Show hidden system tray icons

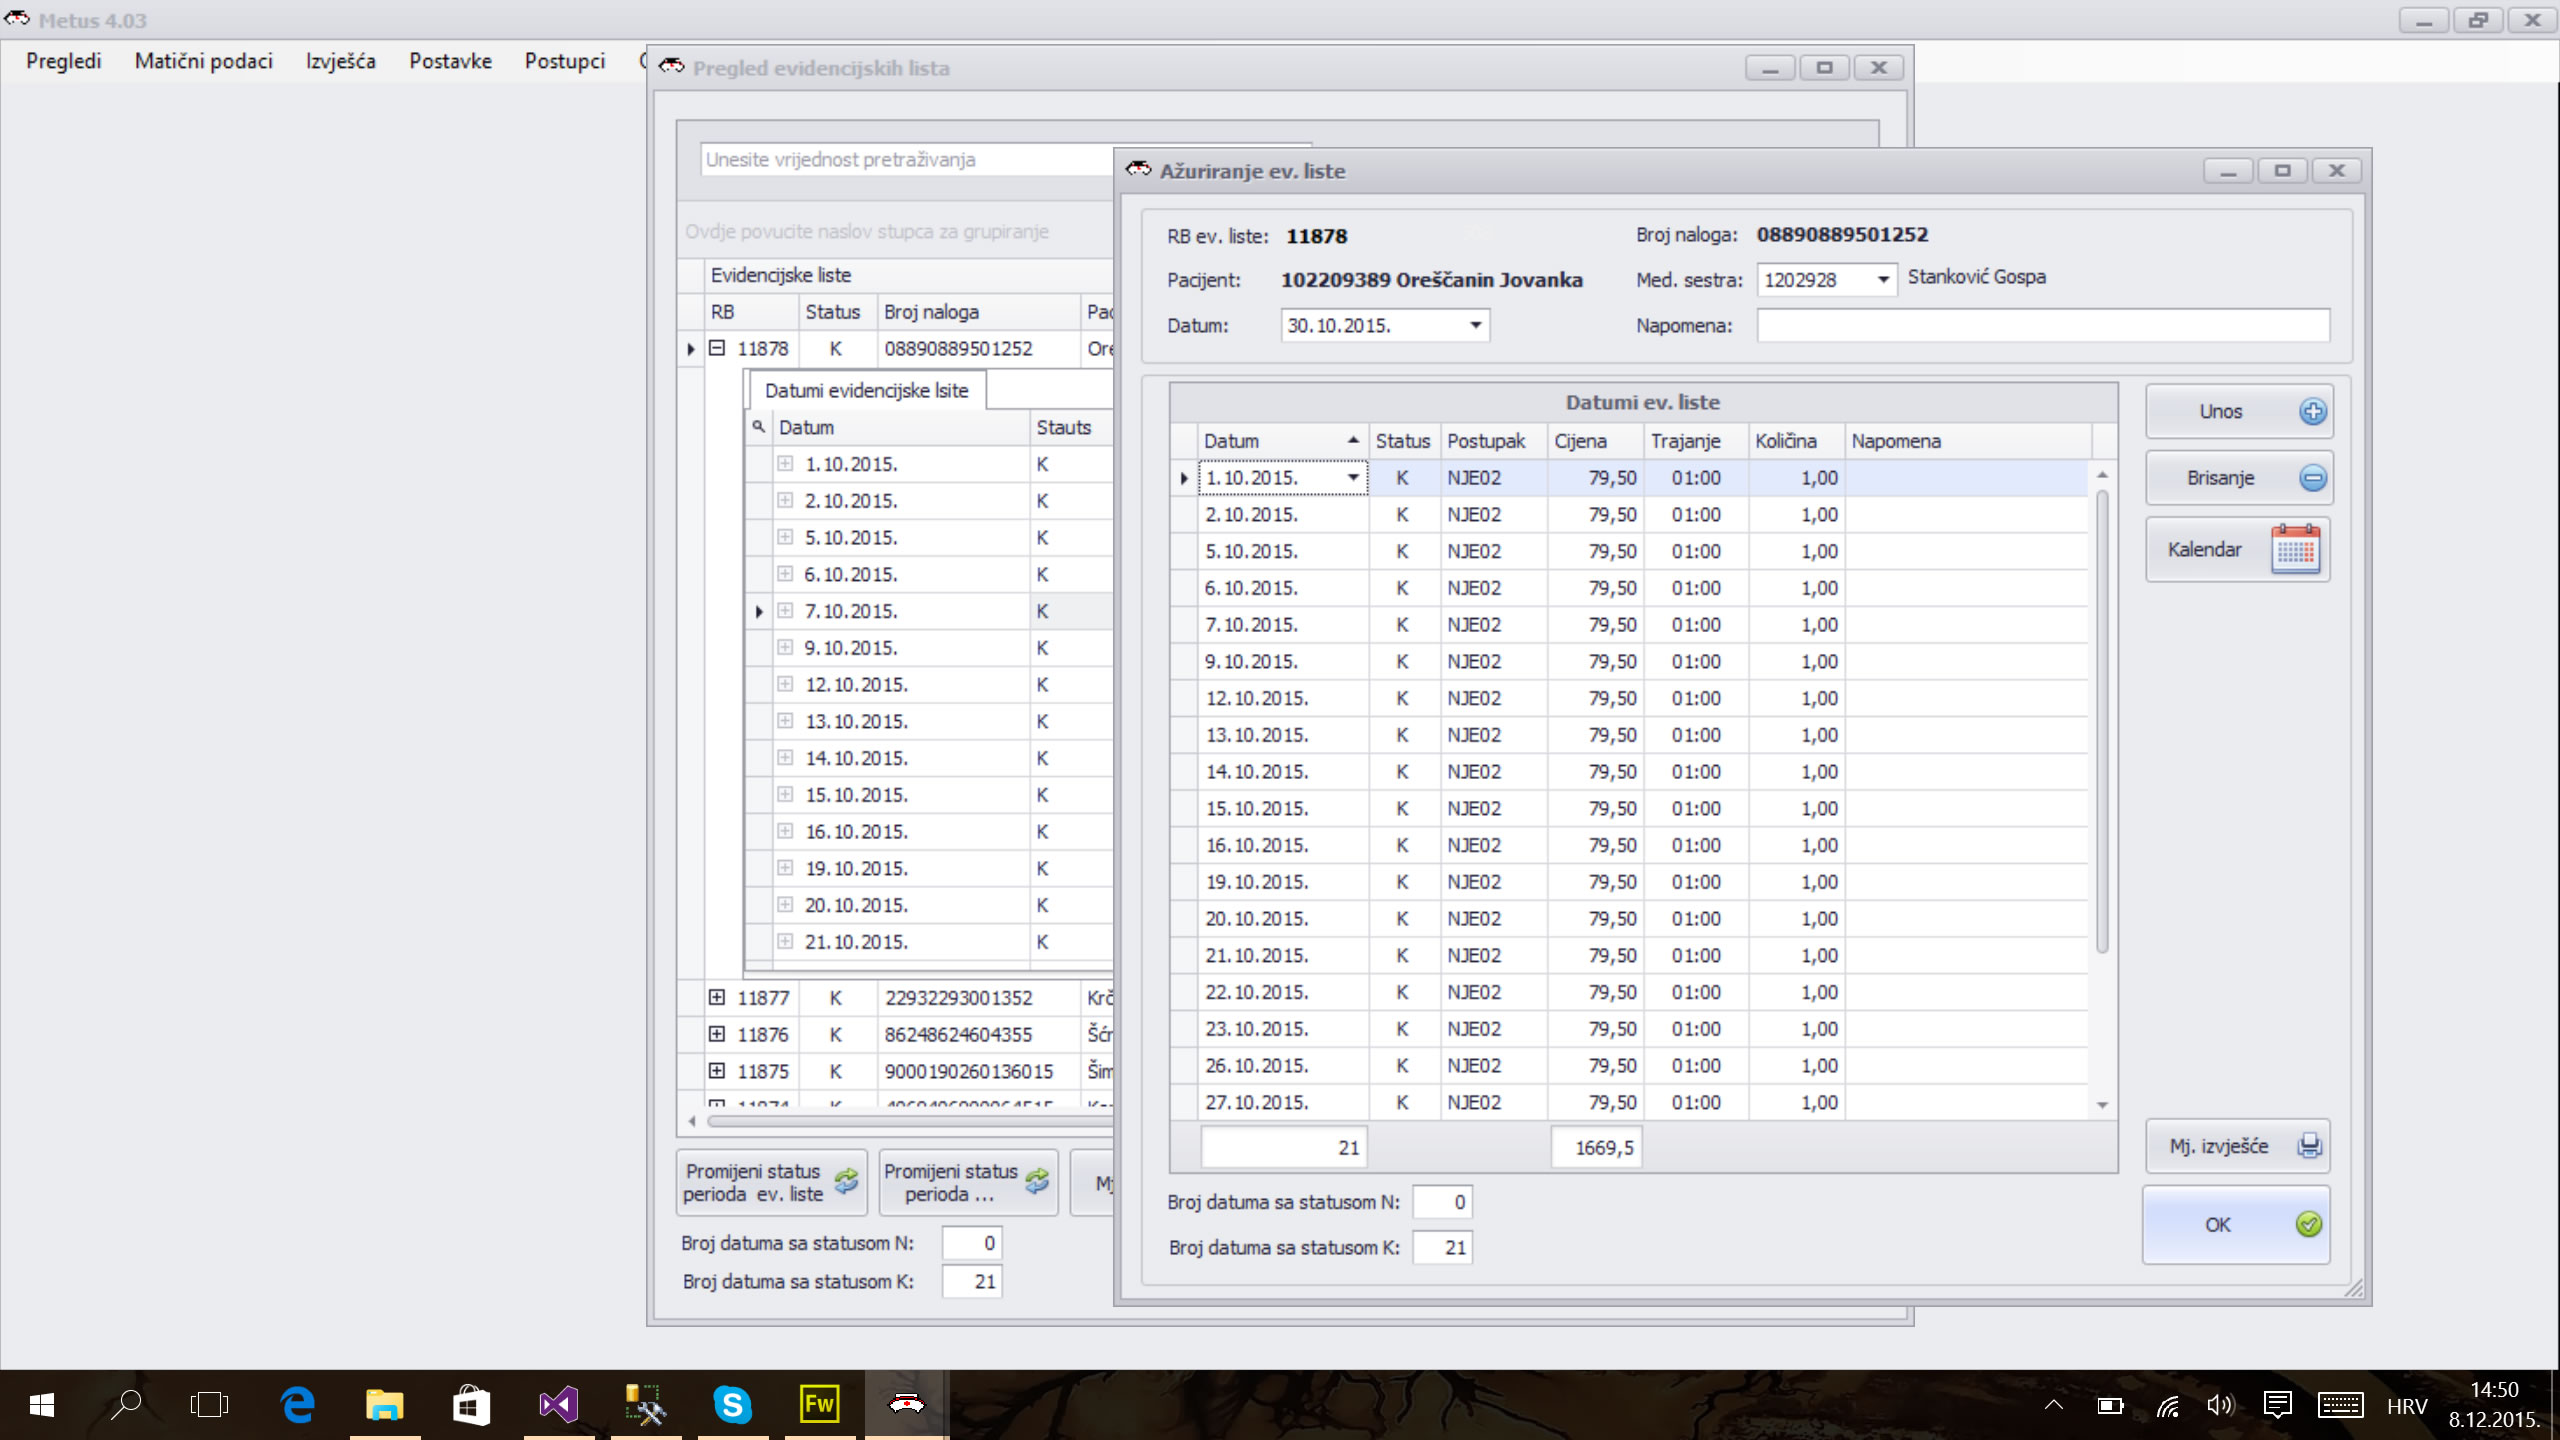tap(2053, 1405)
